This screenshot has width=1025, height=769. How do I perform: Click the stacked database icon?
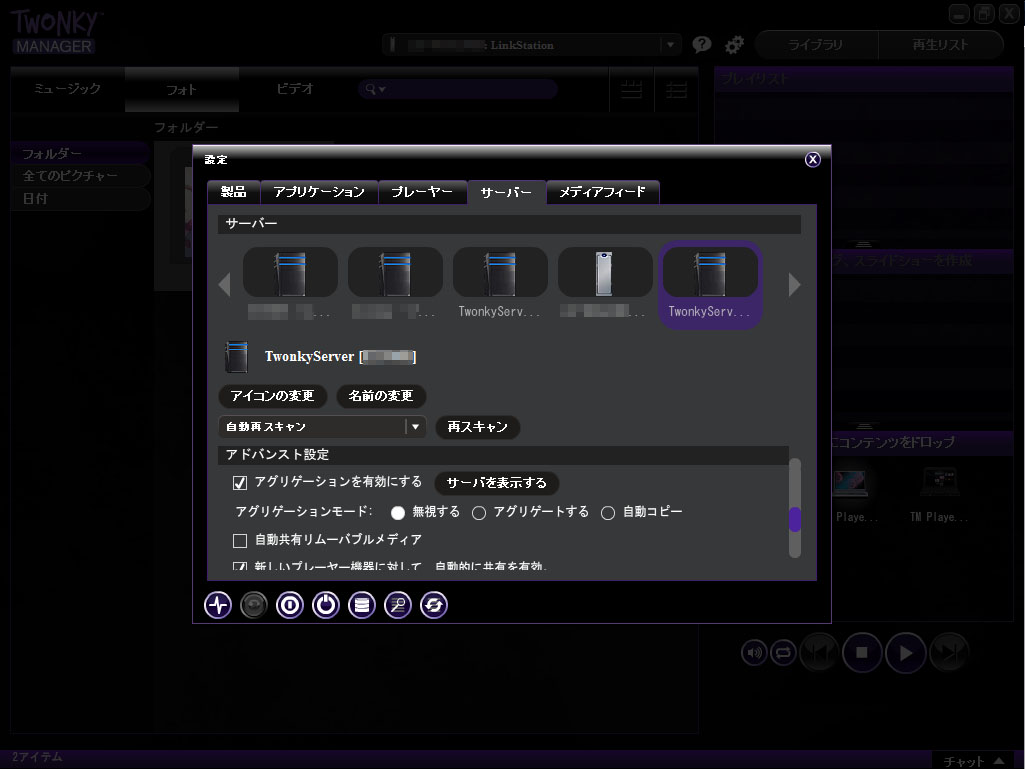pyautogui.click(x=362, y=605)
